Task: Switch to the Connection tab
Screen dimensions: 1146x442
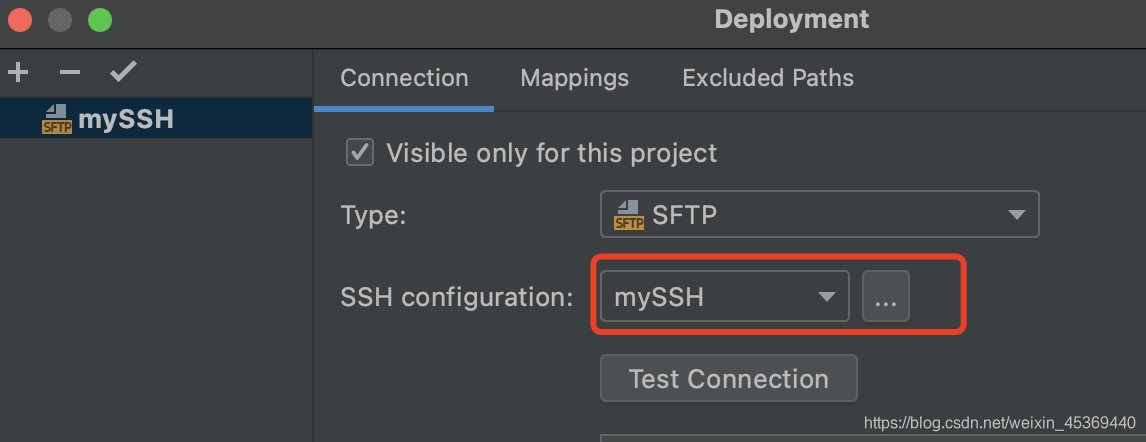Action: click(404, 78)
